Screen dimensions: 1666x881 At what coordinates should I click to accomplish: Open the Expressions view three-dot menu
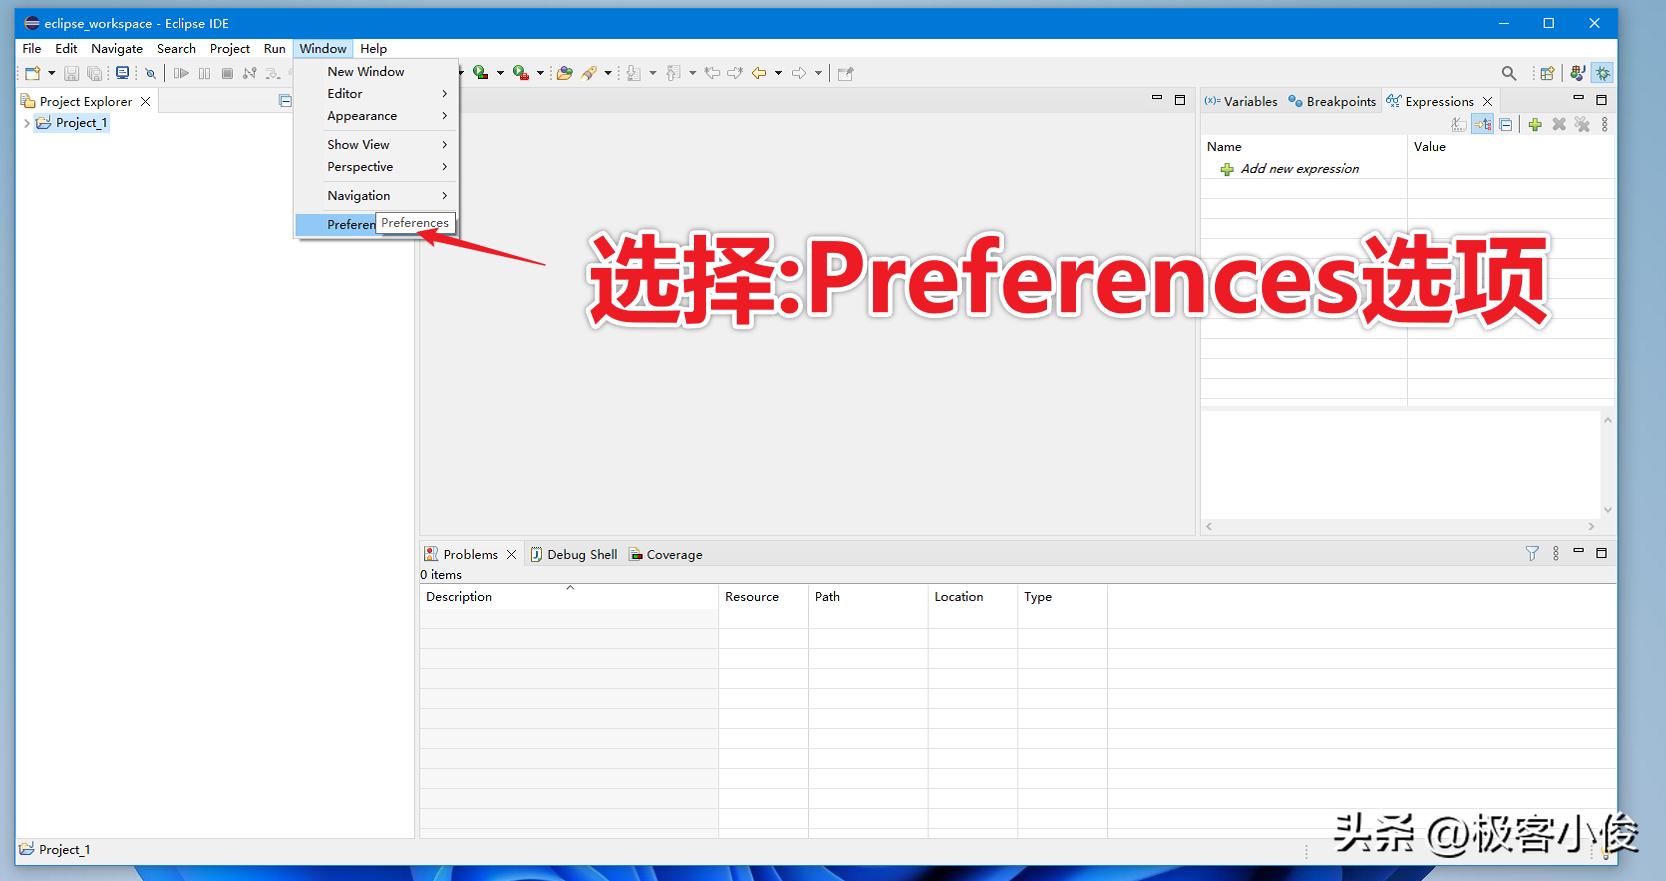1605,125
